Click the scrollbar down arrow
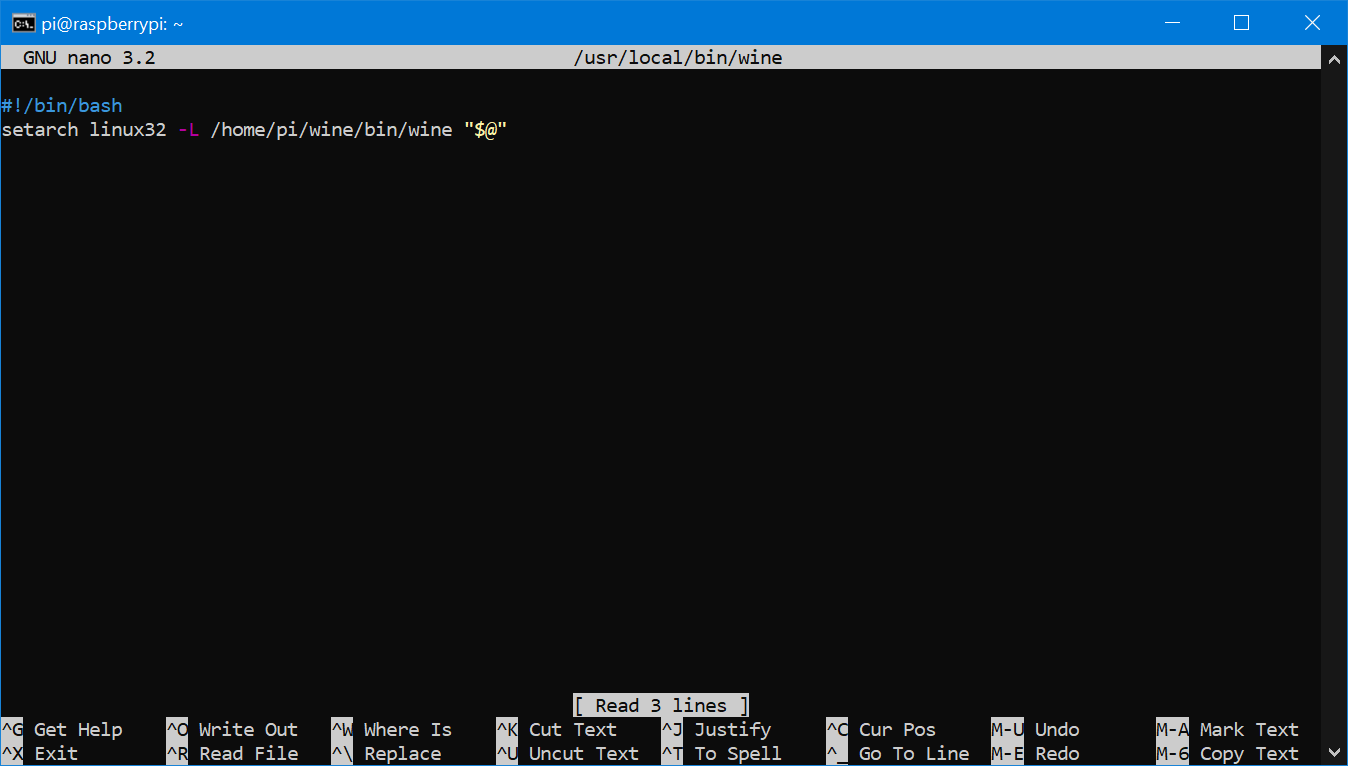The width and height of the screenshot is (1348, 766). (x=1334, y=752)
